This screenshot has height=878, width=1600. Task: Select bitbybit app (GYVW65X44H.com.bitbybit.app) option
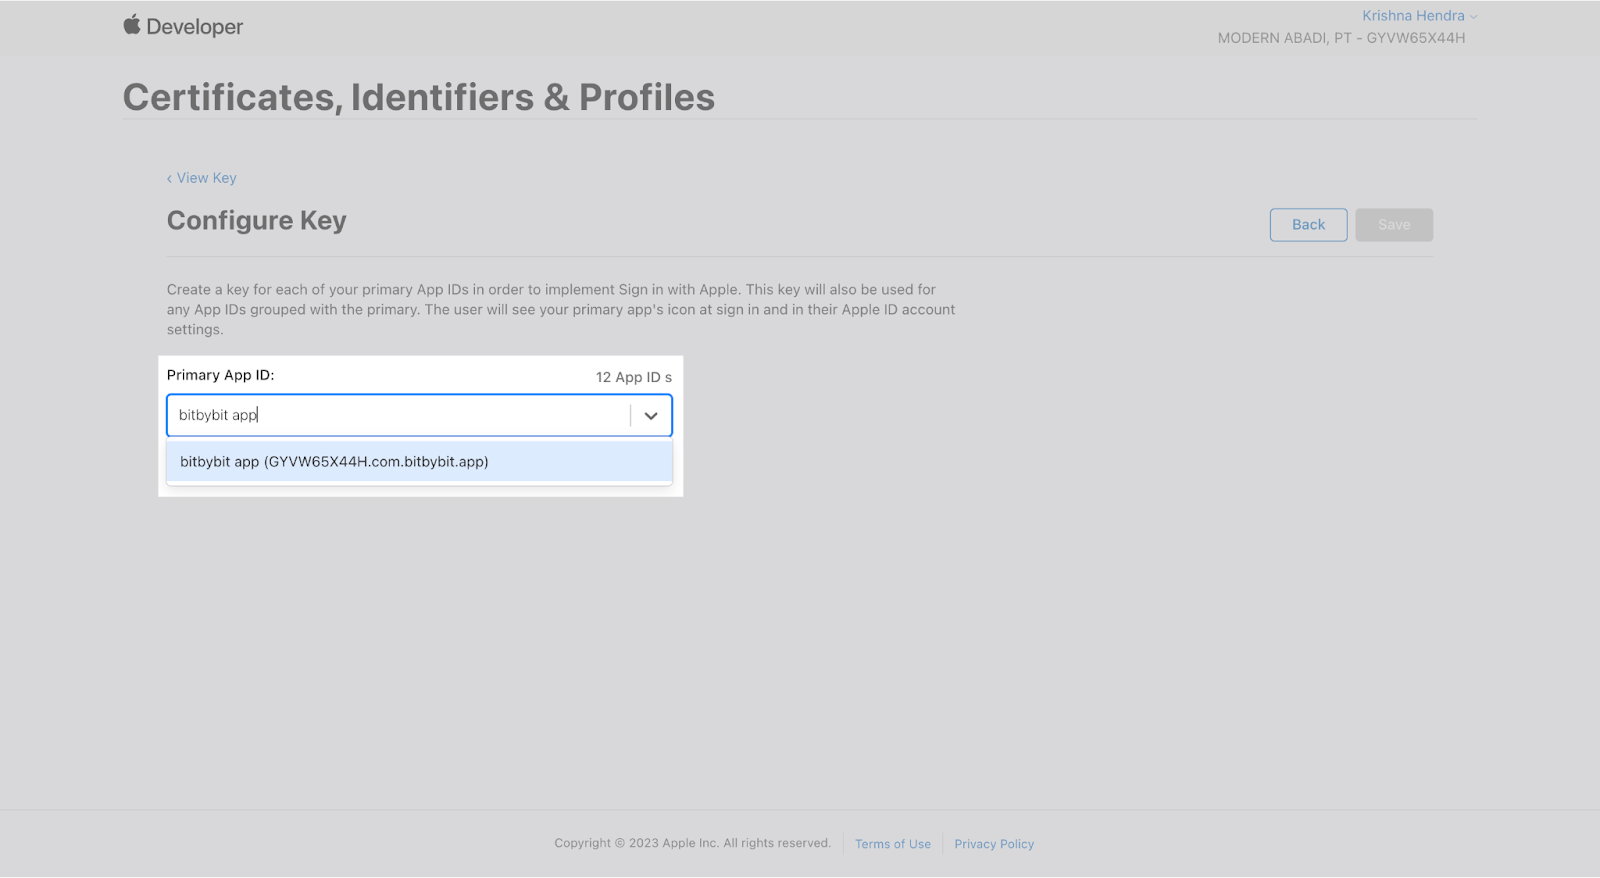(419, 462)
